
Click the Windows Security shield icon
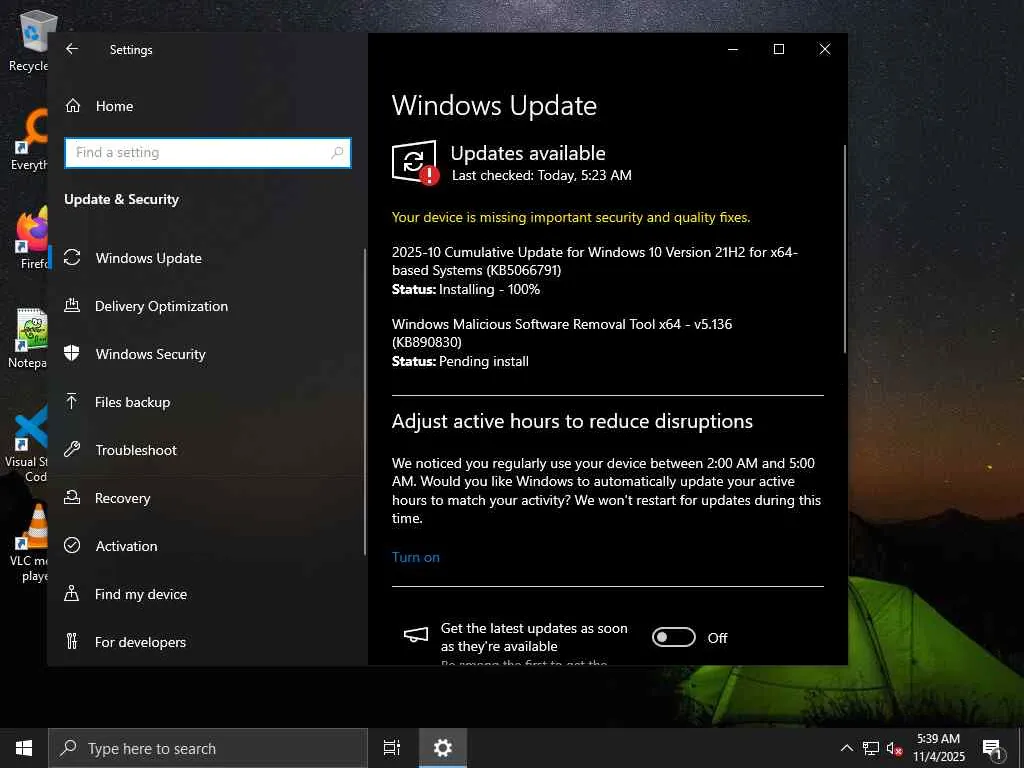pos(72,353)
